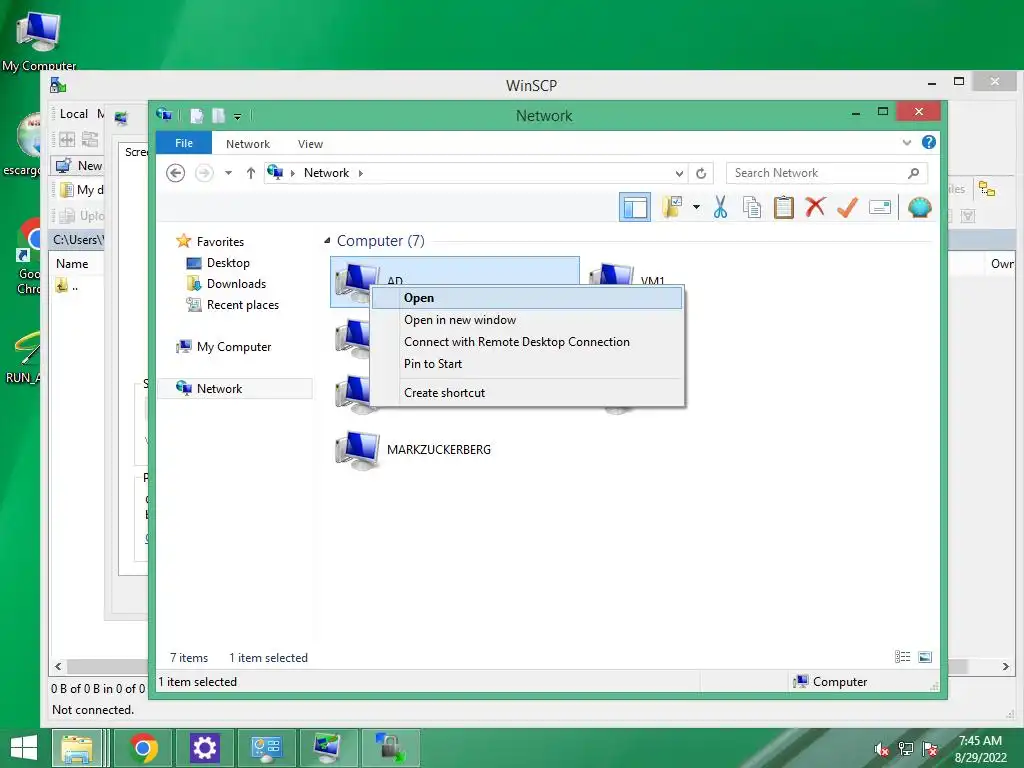
Task: Click the muted volume tray icon
Action: point(882,749)
